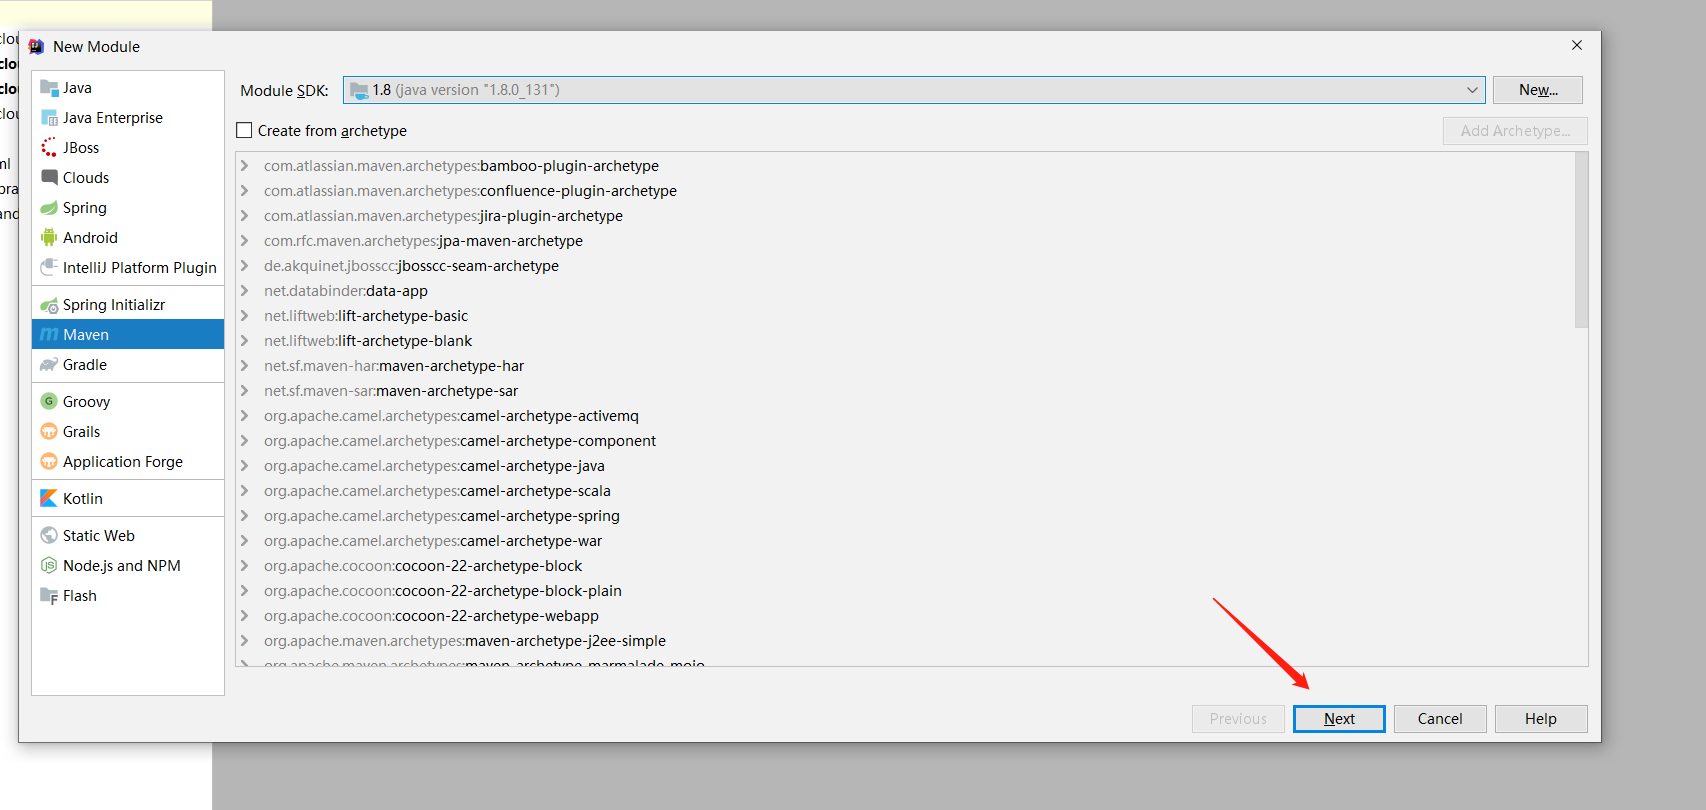Viewport: 1706px width, 810px height.
Task: Click the archetype list vertical scrollbar
Action: click(1581, 240)
